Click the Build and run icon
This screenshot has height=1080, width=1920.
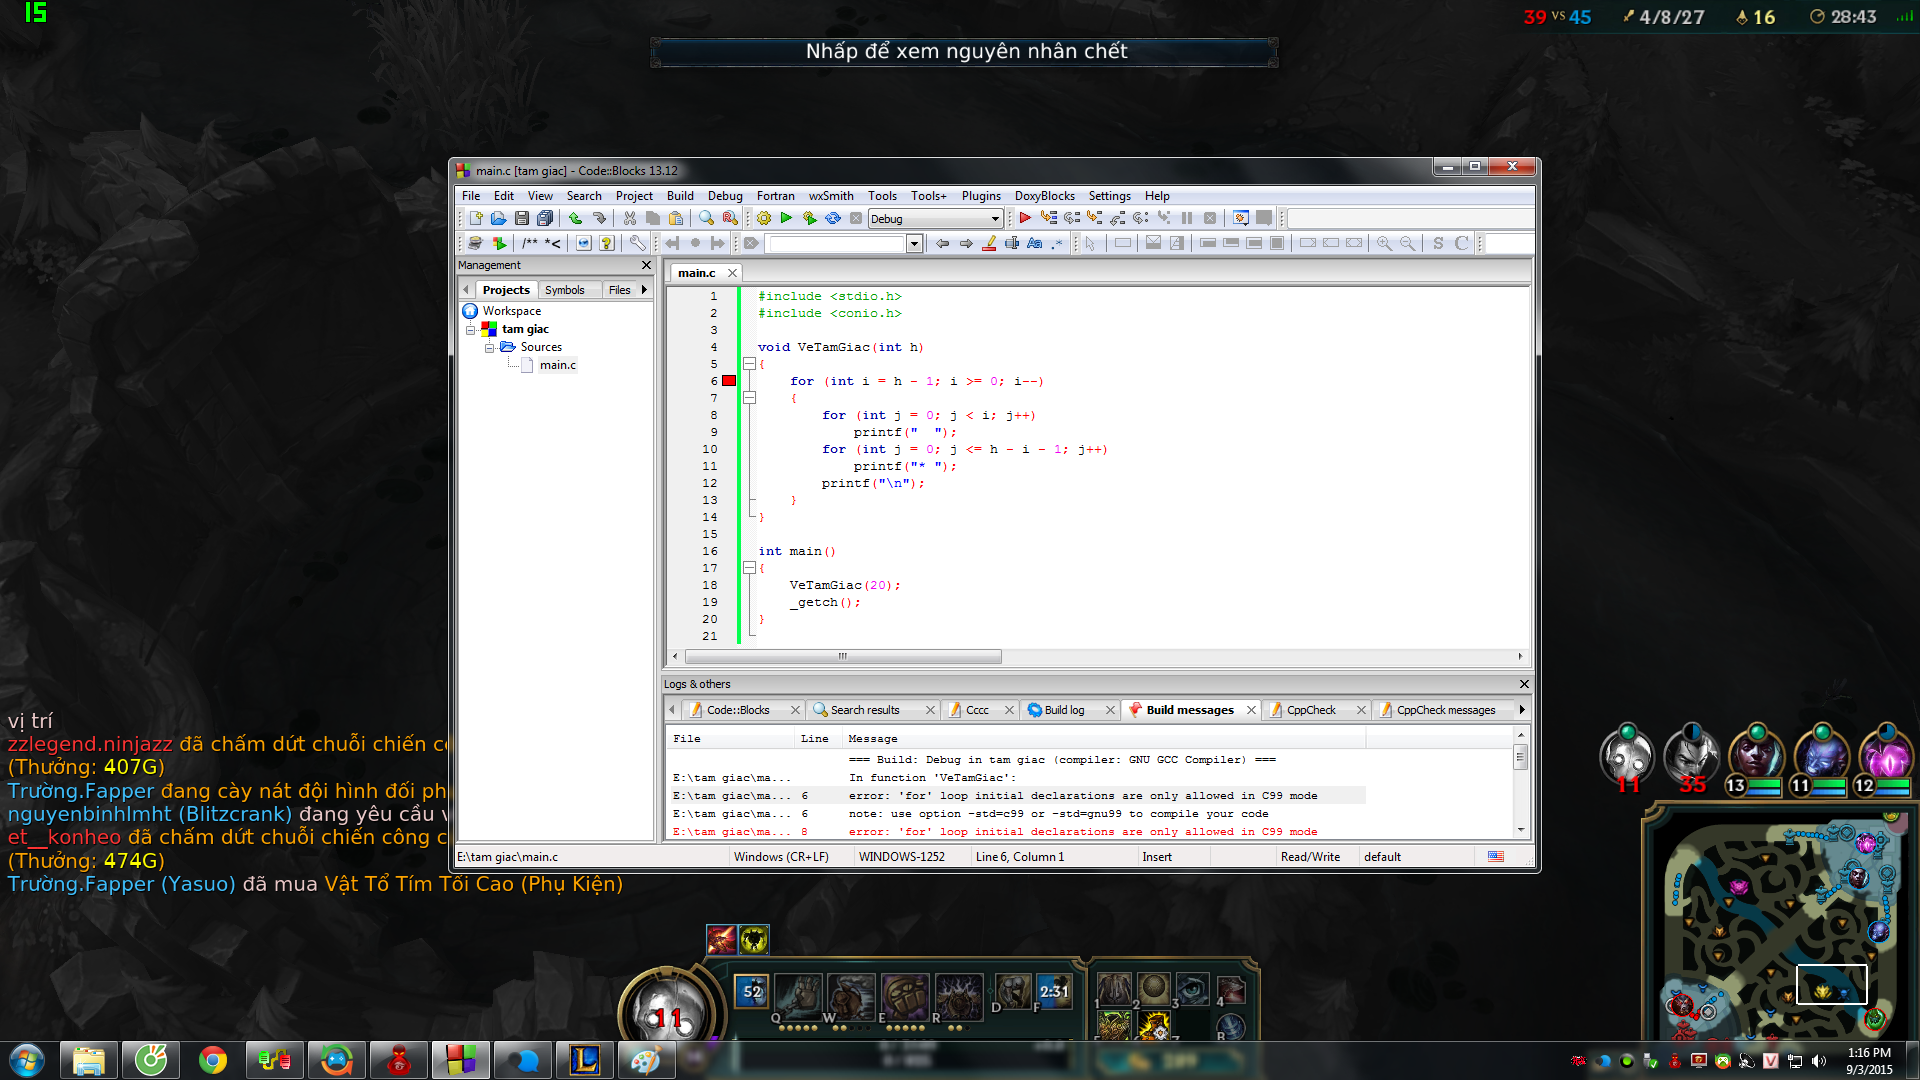tap(809, 218)
